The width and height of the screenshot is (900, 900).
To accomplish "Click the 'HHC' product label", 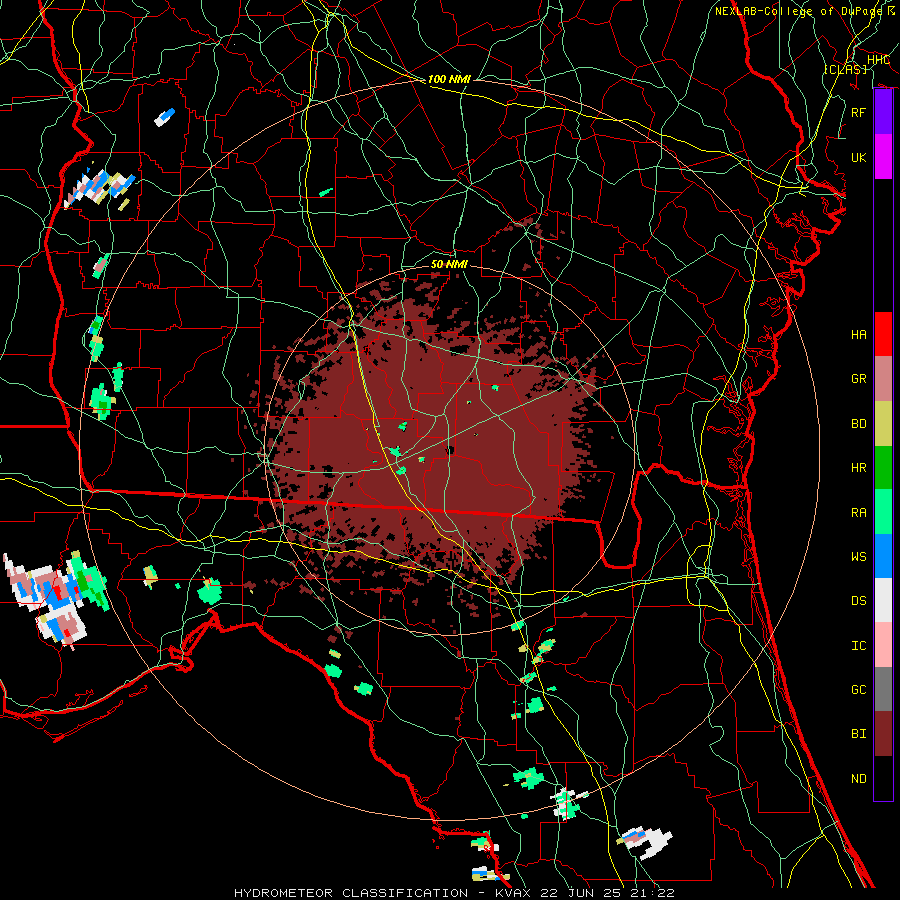I will (x=878, y=60).
